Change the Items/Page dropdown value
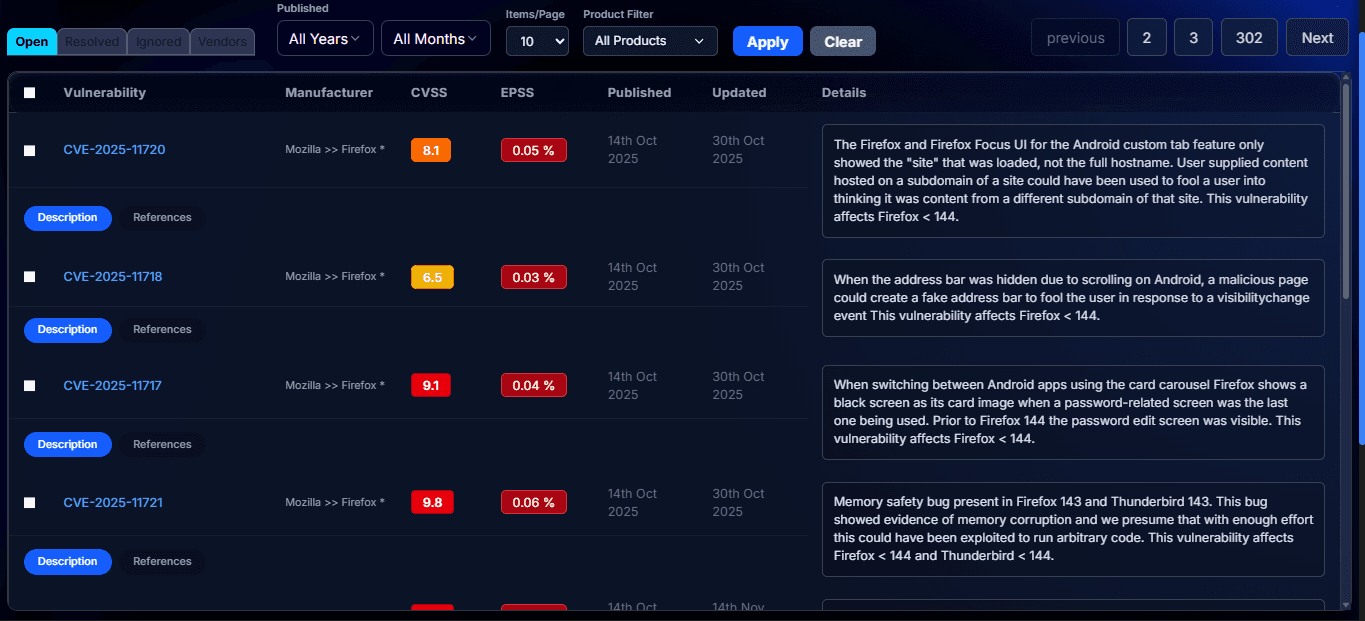 click(x=537, y=41)
